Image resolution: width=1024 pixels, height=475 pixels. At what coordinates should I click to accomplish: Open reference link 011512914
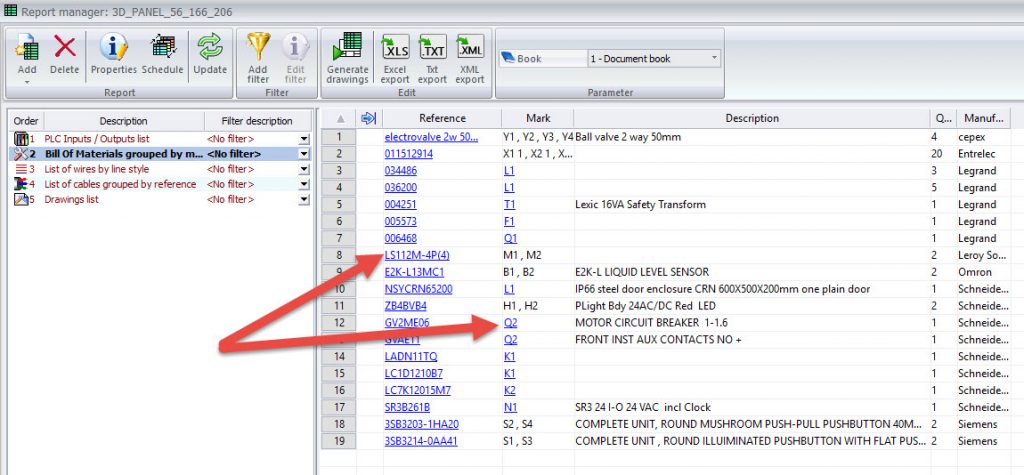click(x=409, y=154)
